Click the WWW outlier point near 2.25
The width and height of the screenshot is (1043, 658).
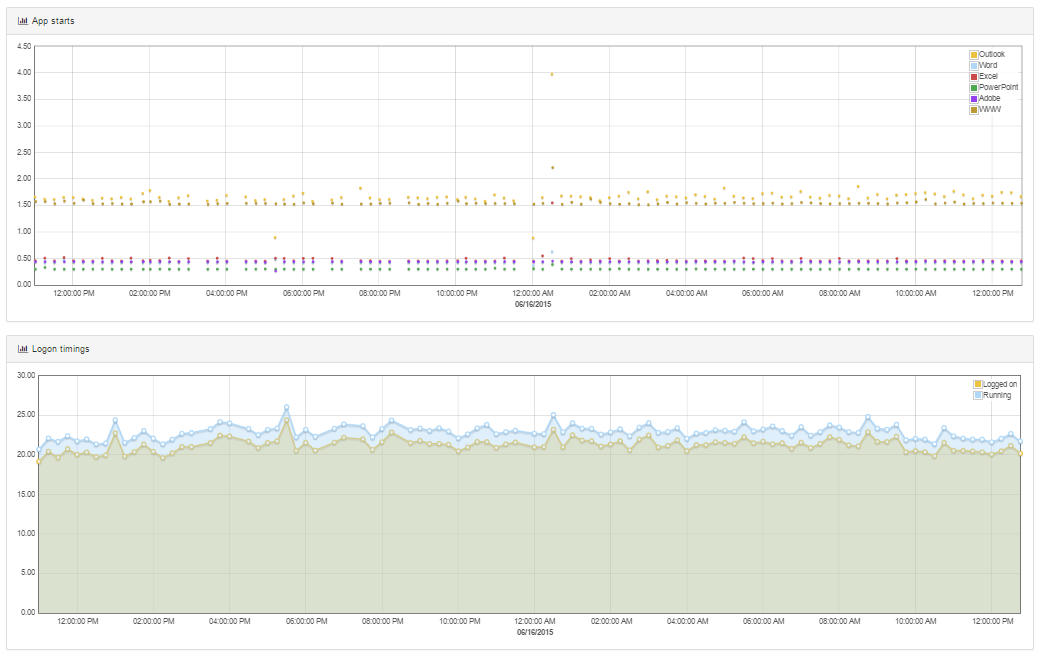(x=553, y=168)
